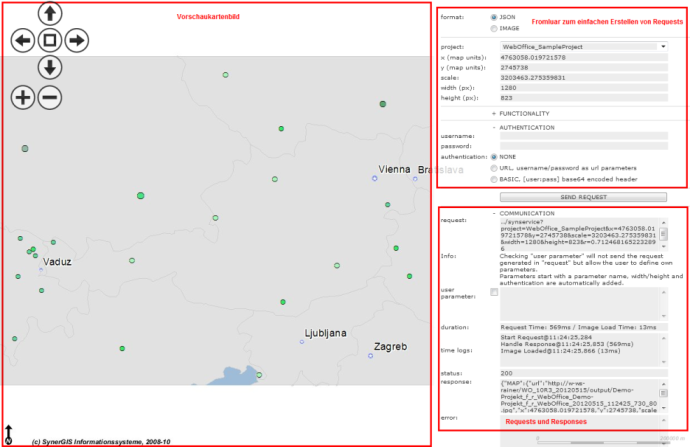The image size is (690, 447).
Task: Pan the map up with the arrow
Action: coord(49,14)
